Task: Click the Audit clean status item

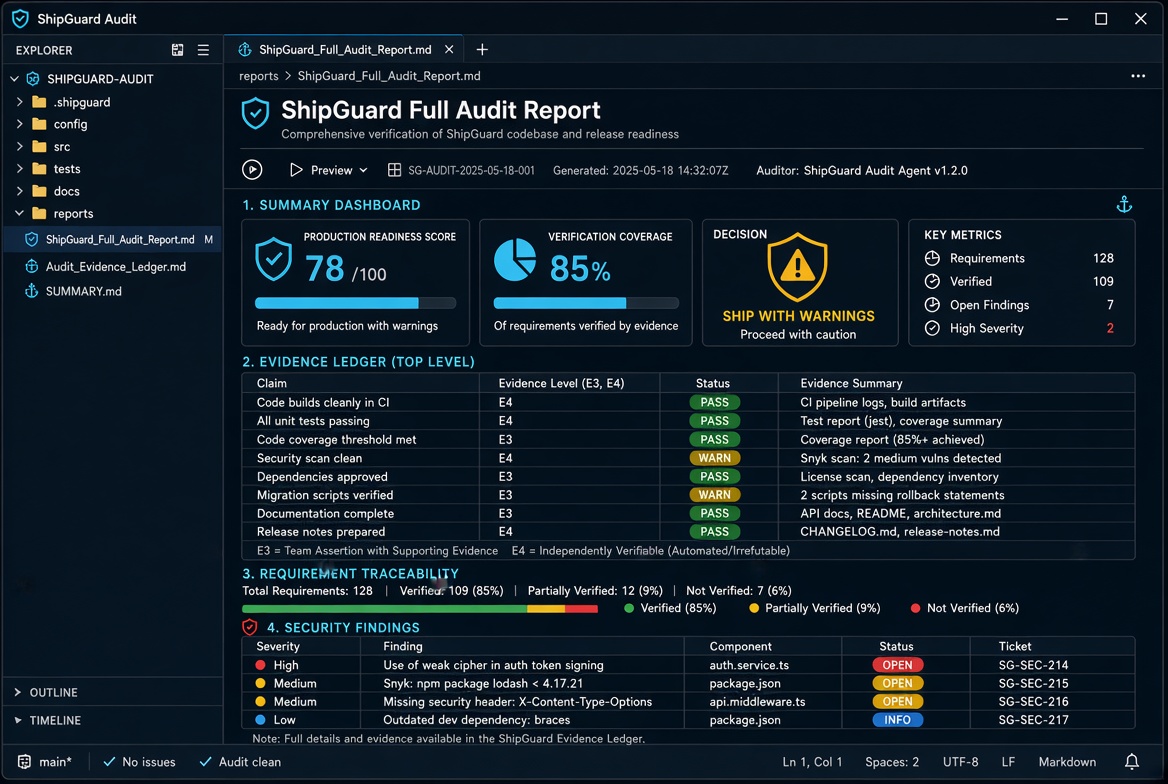Action: click(x=240, y=762)
